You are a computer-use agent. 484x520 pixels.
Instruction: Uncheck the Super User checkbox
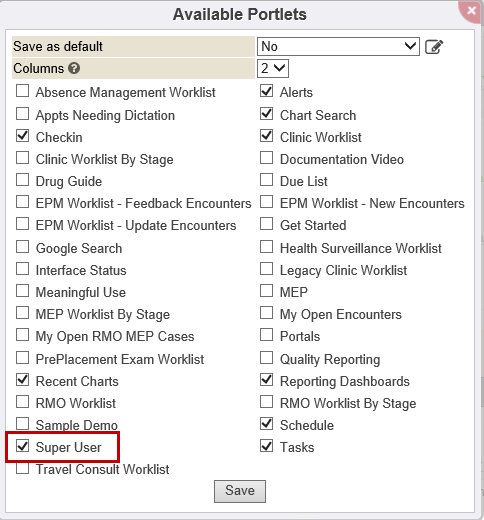coord(22,446)
